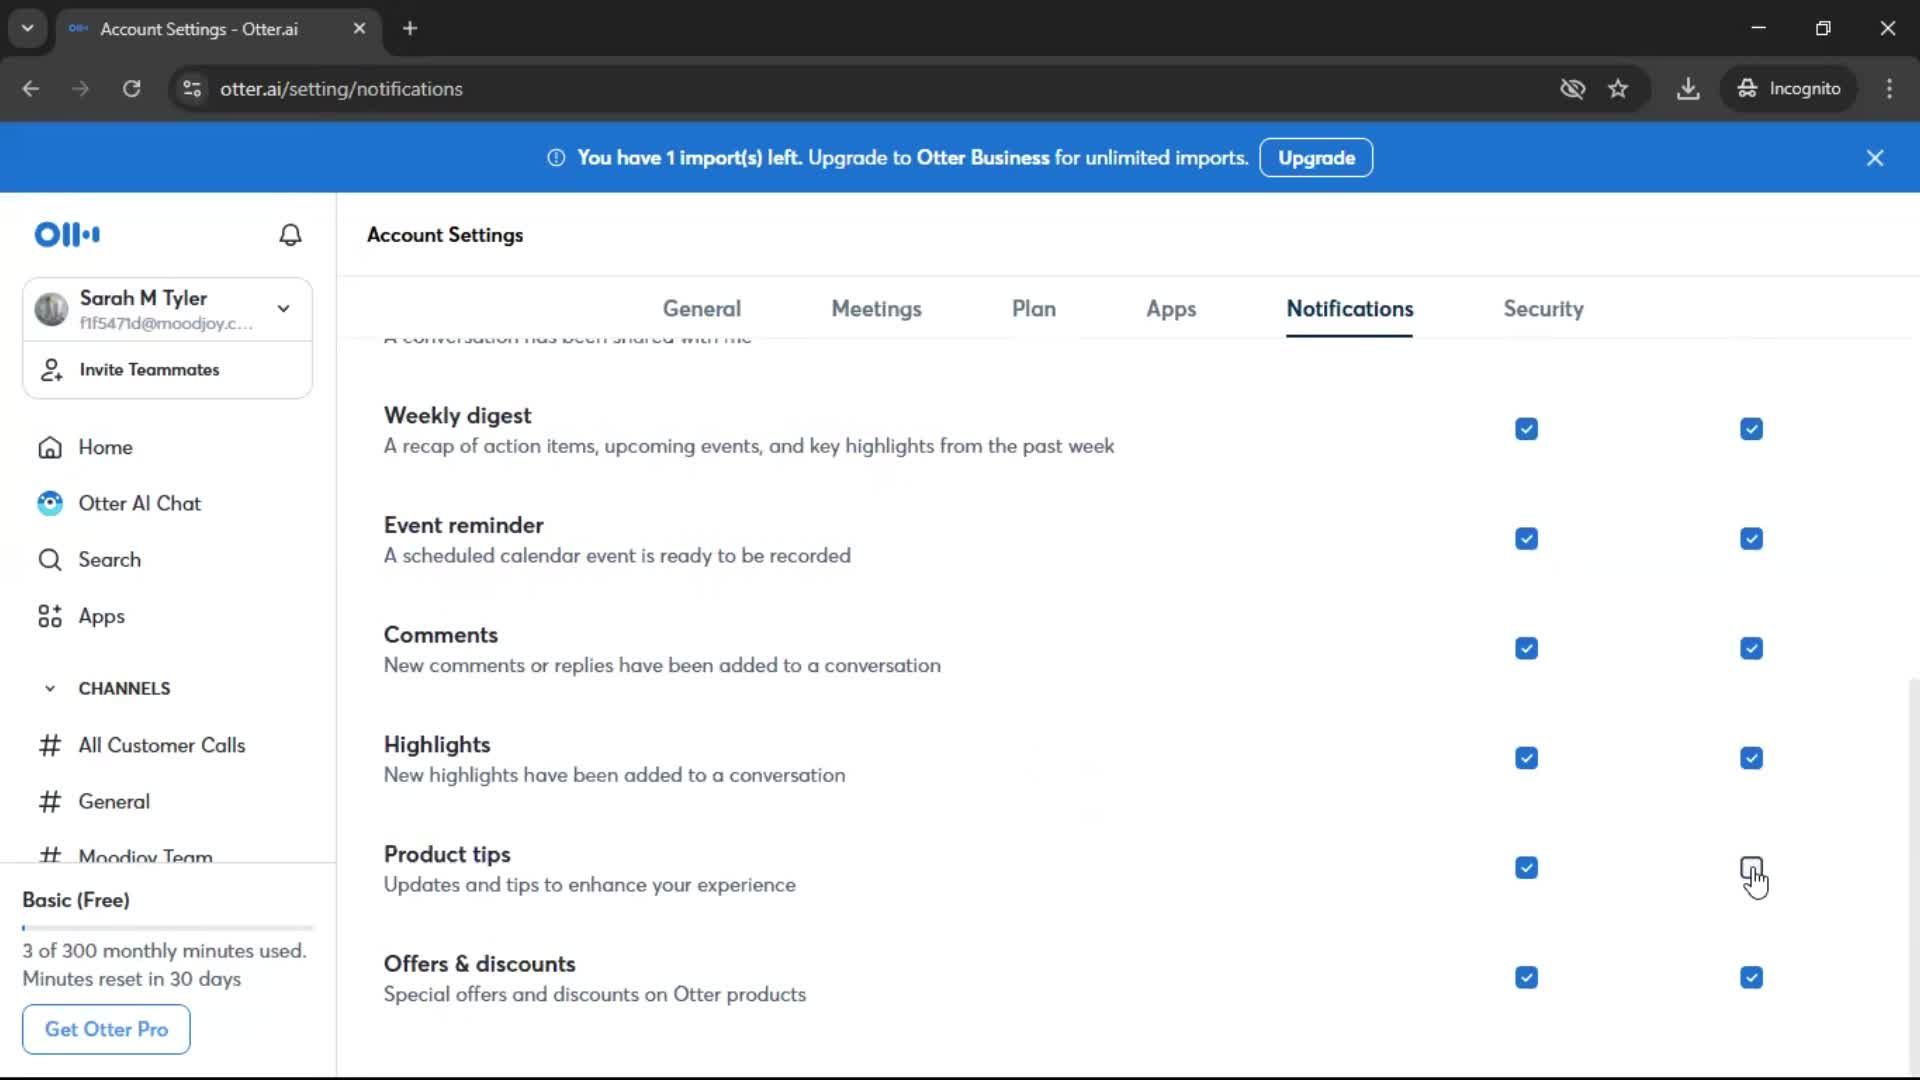
Task: Open the notifications bell icon
Action: coord(290,235)
